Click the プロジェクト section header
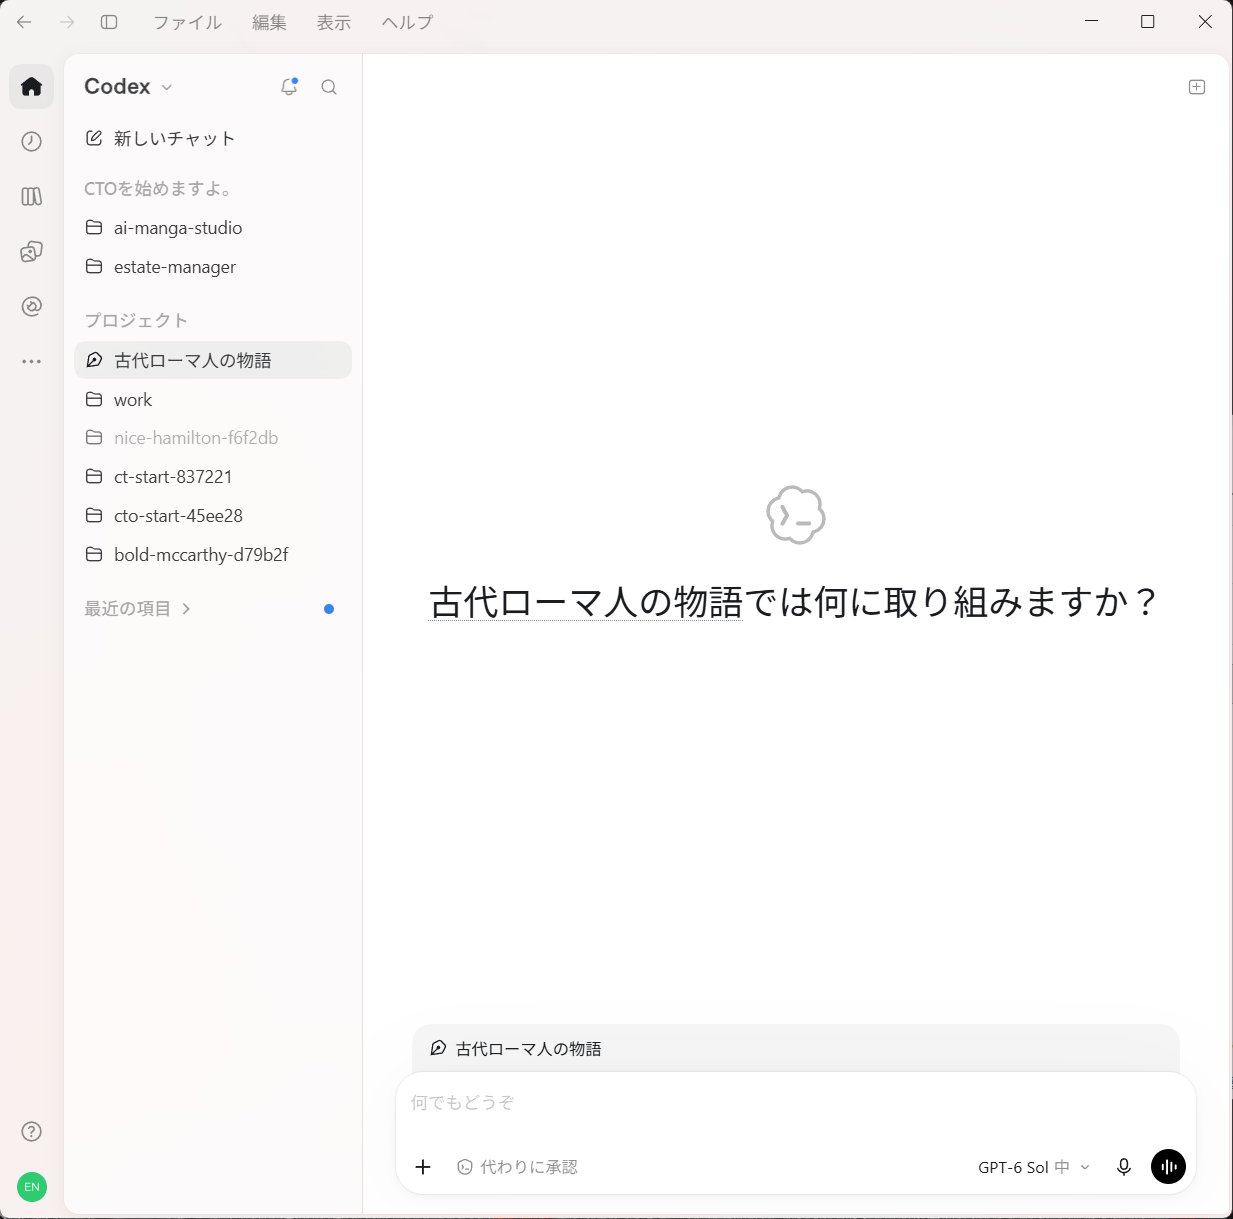The image size is (1233, 1219). point(136,320)
